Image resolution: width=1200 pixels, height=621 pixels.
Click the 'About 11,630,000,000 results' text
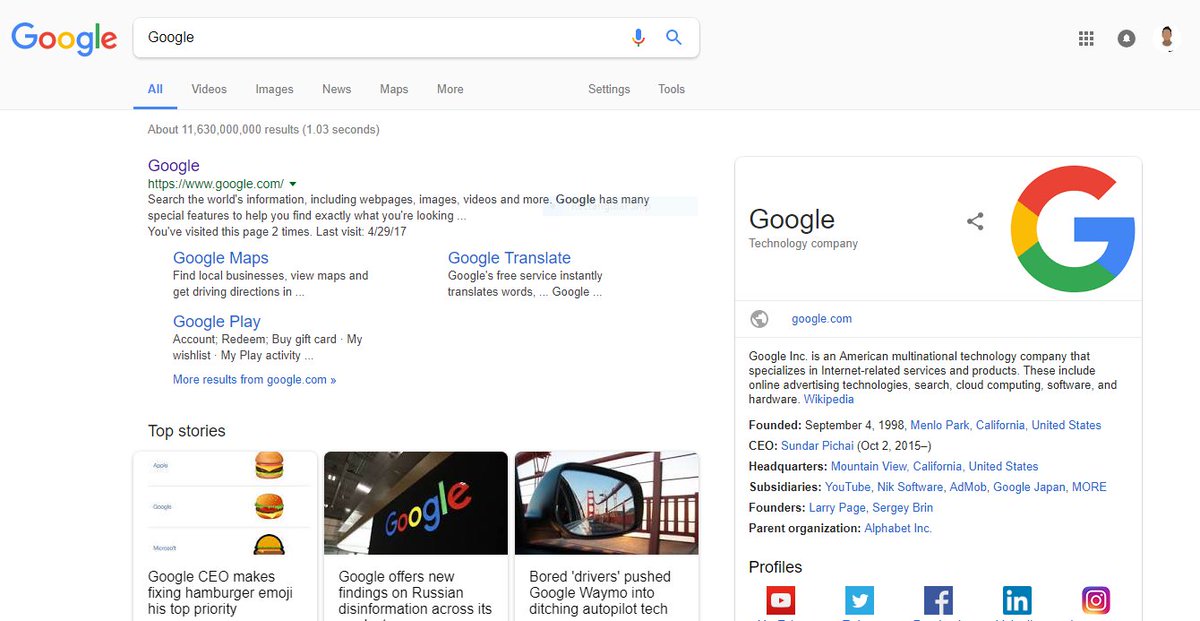click(x=263, y=130)
